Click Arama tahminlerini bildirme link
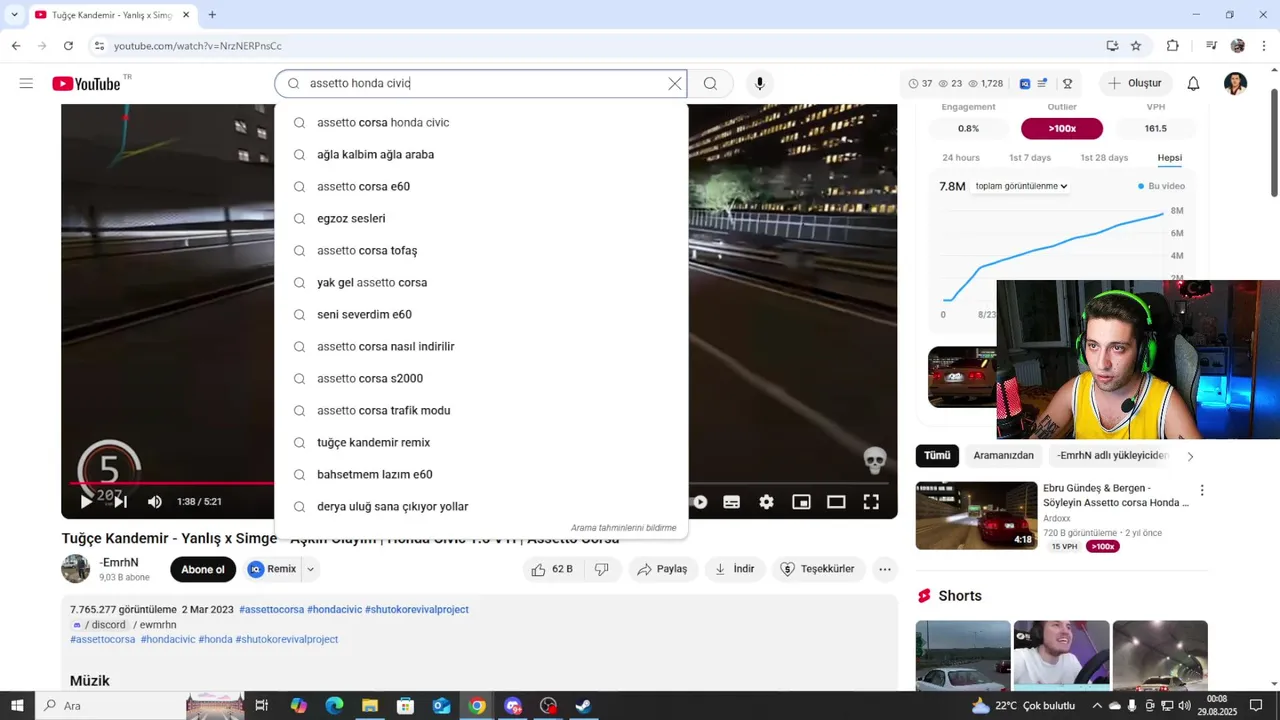 [624, 528]
